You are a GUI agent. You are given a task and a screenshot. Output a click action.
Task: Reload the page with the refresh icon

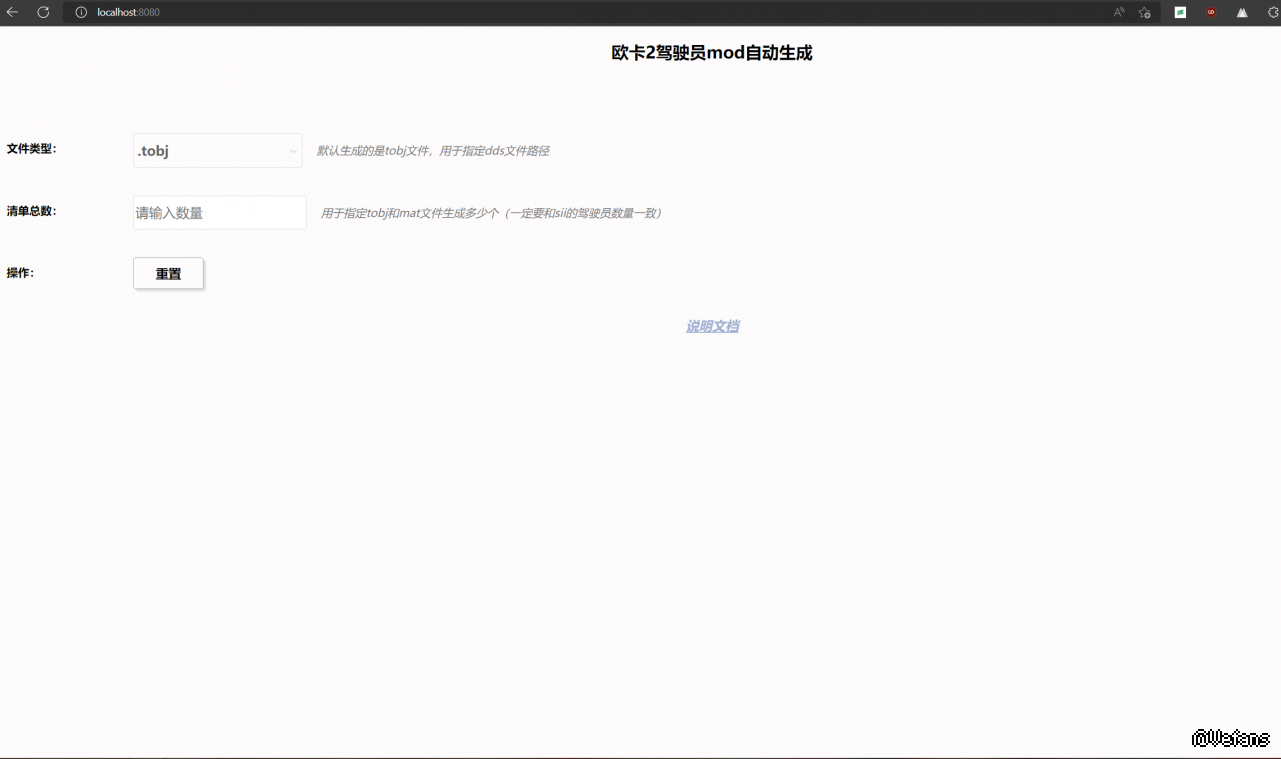[43, 12]
